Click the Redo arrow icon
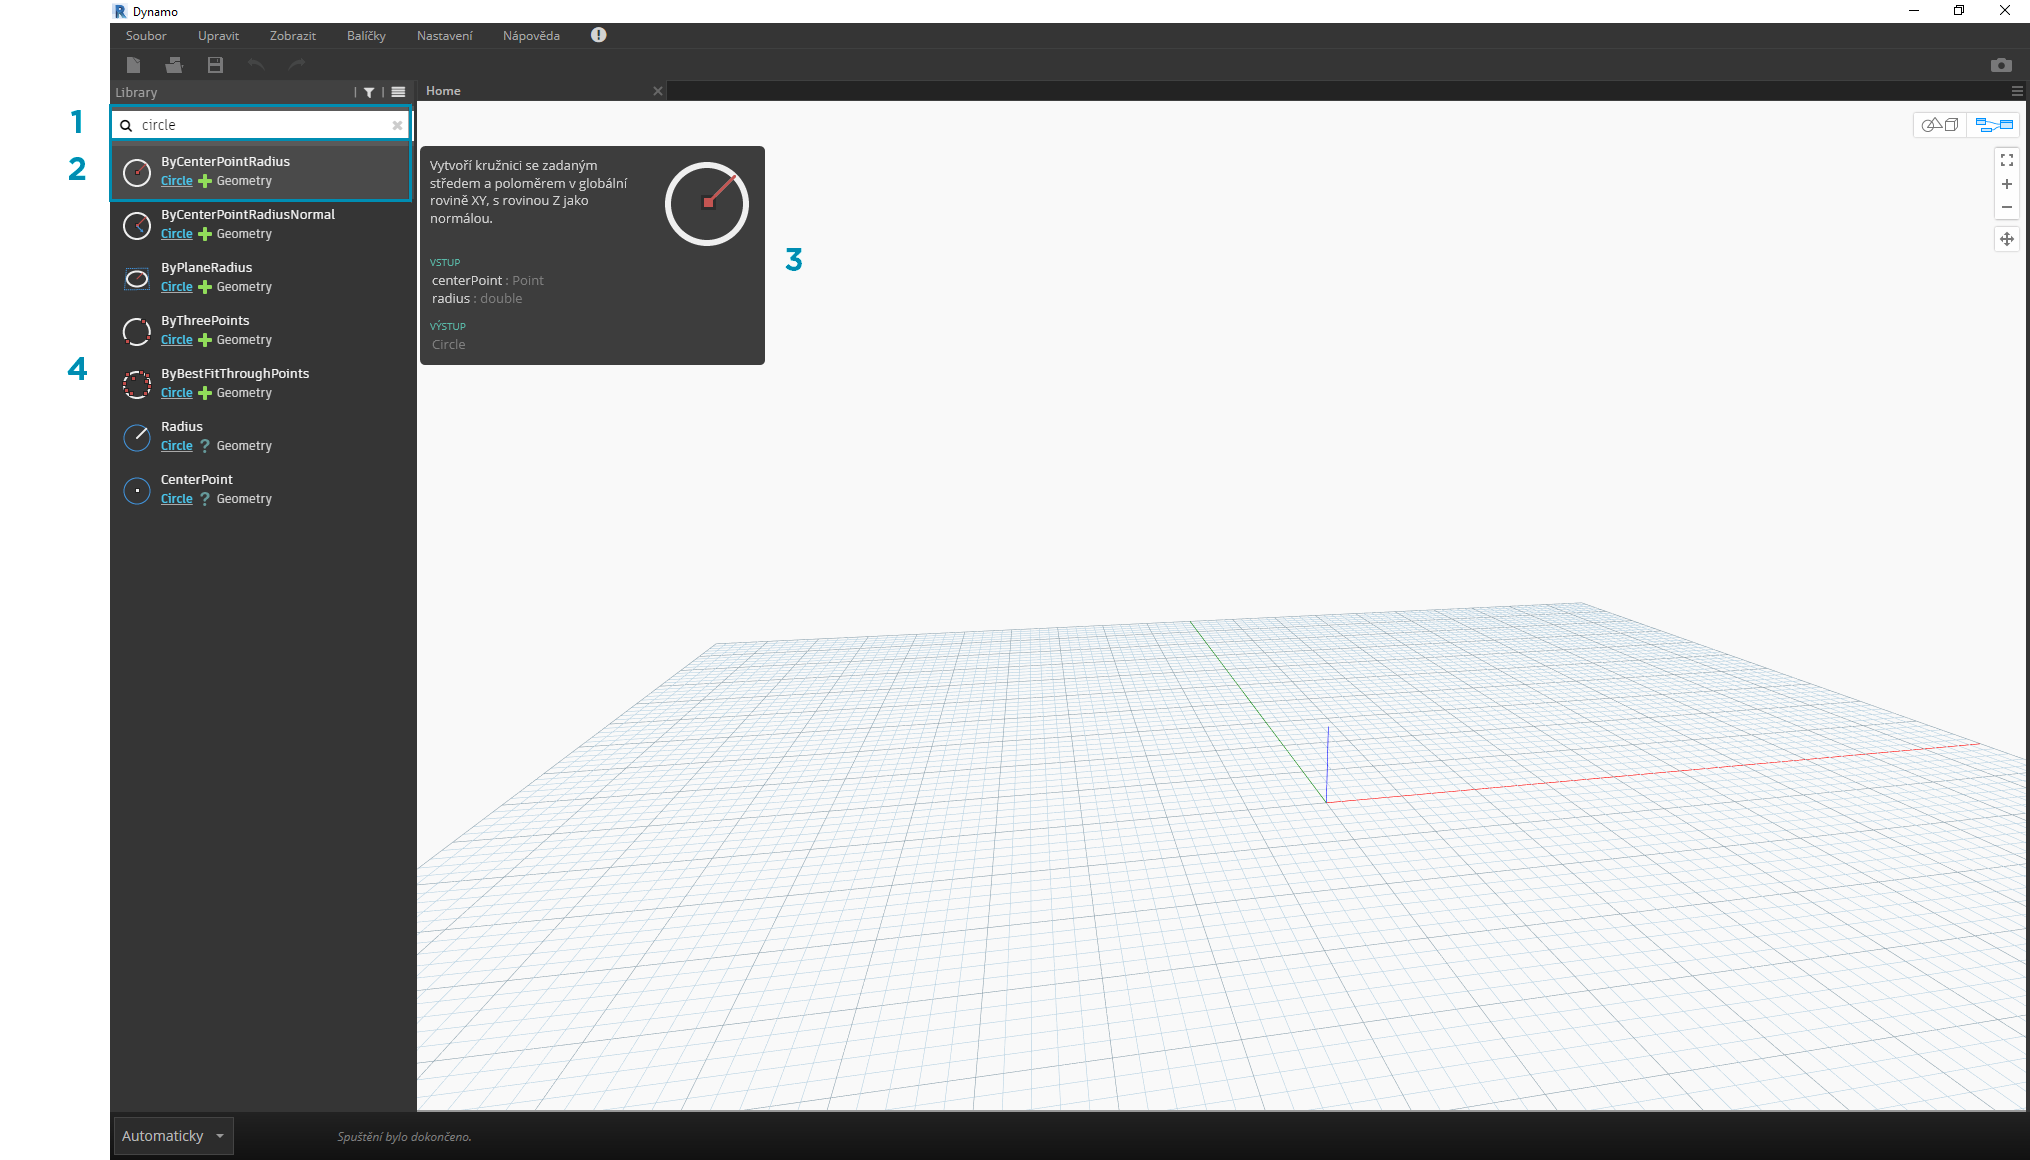This screenshot has height=1160, width=2030. coord(297,65)
